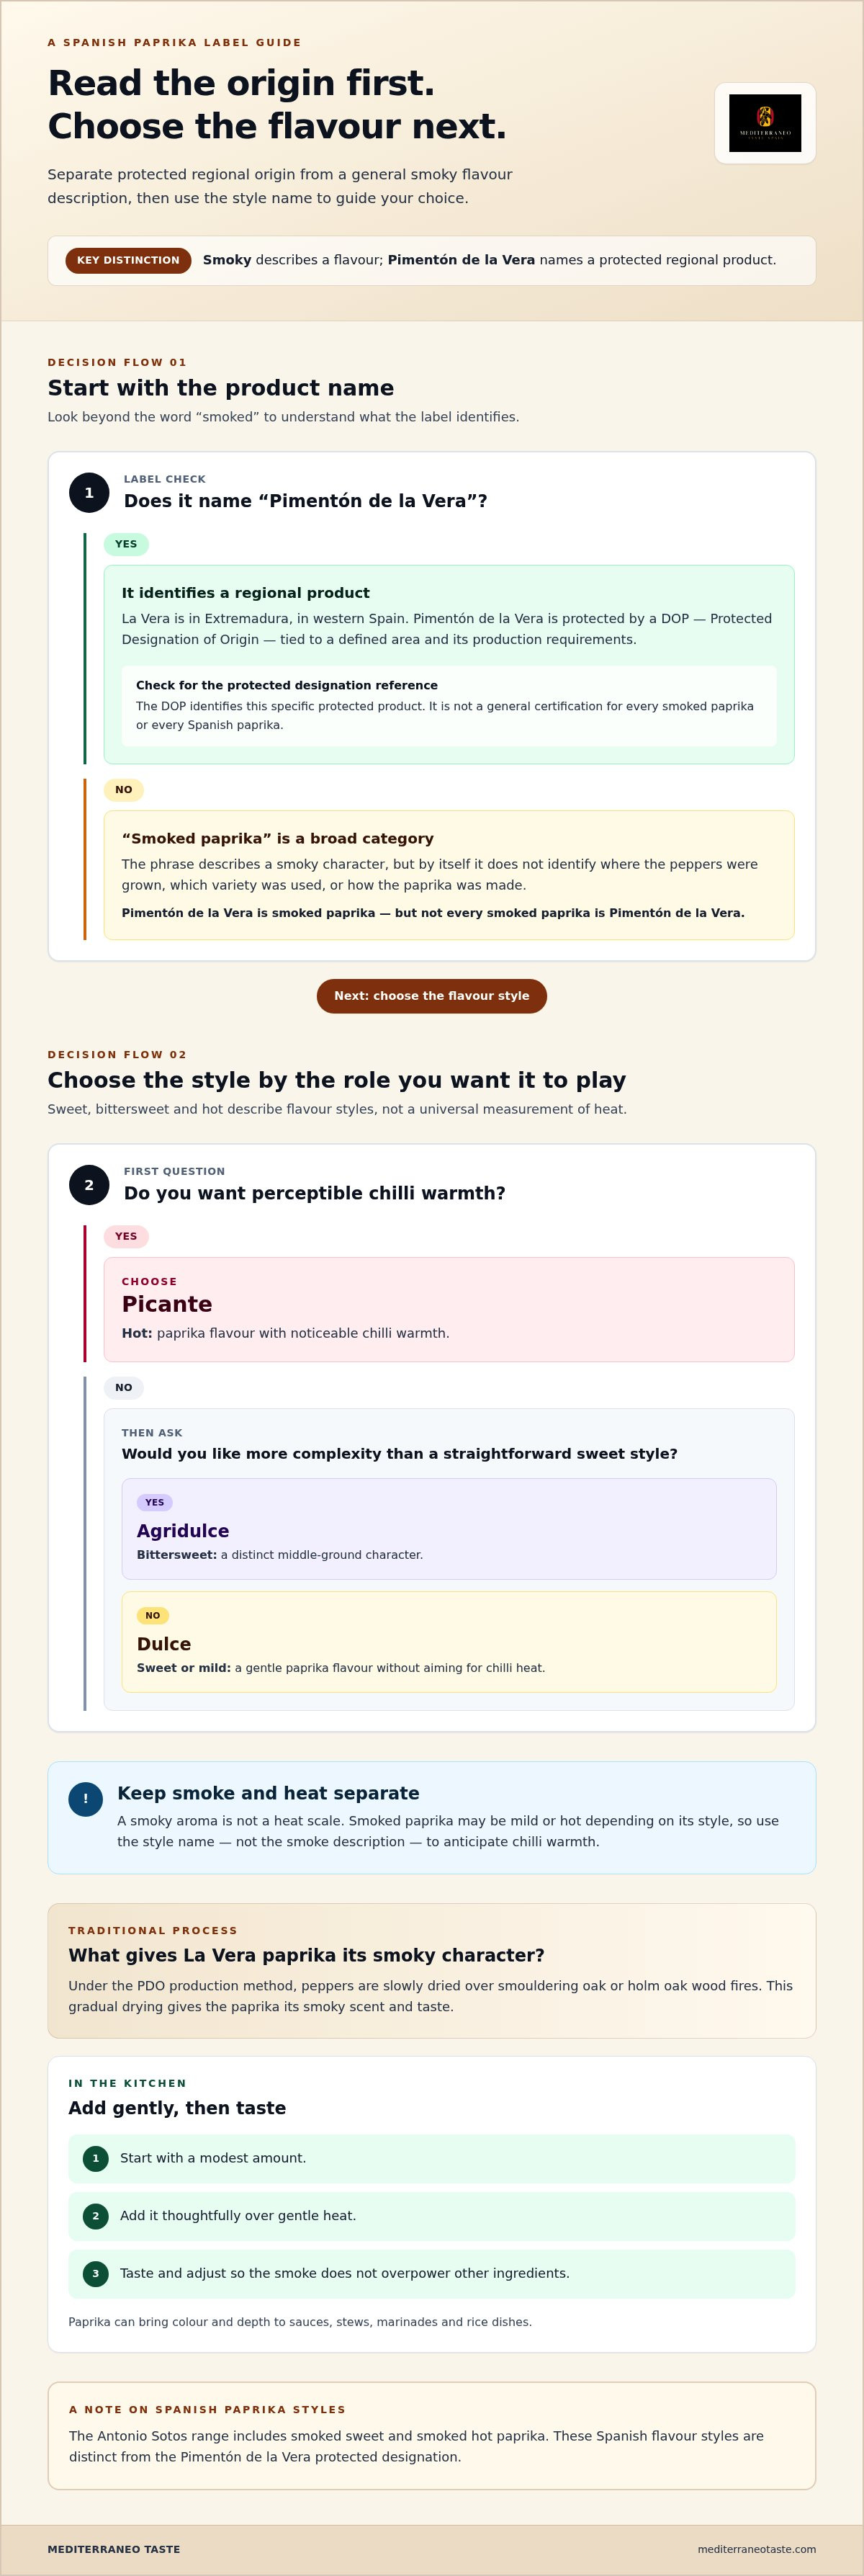Select the green YES pill under Label Check

(126, 545)
